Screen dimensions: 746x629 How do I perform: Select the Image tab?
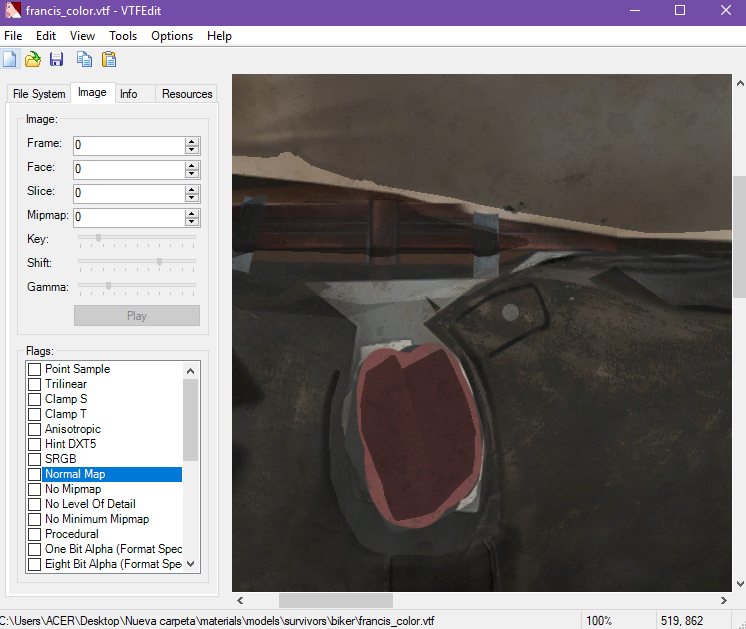[x=92, y=92]
